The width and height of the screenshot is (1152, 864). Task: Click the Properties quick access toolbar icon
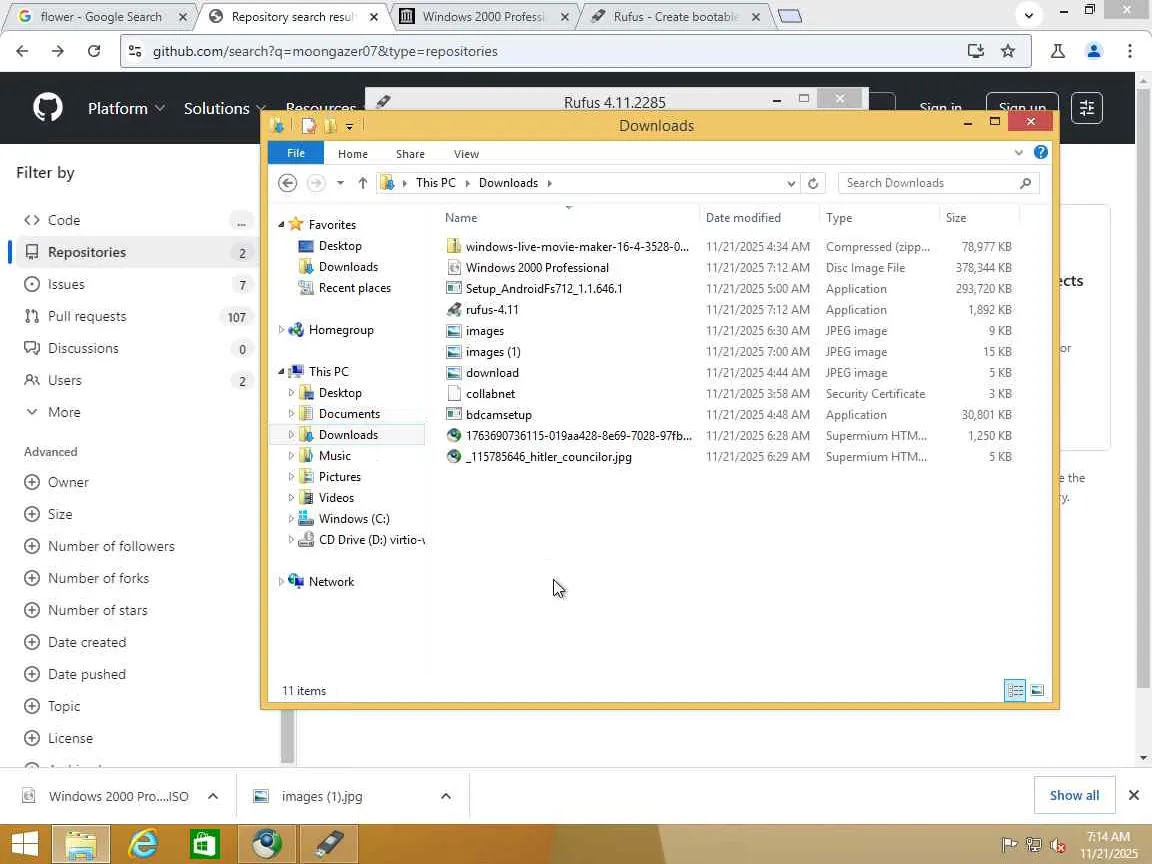[x=309, y=126]
